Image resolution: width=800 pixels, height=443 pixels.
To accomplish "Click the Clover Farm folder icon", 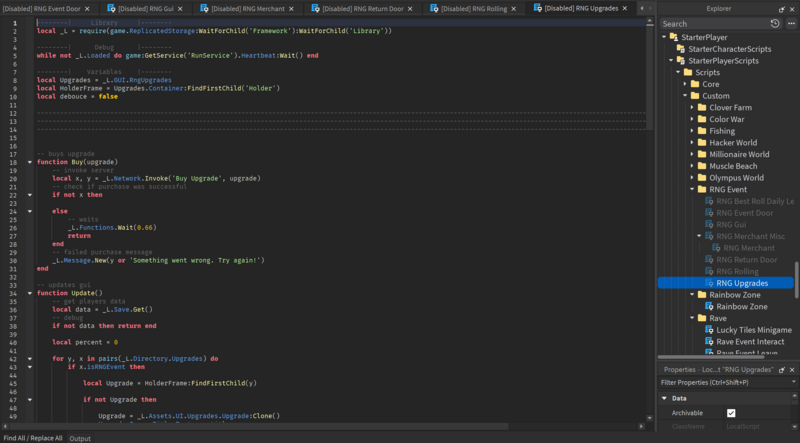I will coord(701,107).
